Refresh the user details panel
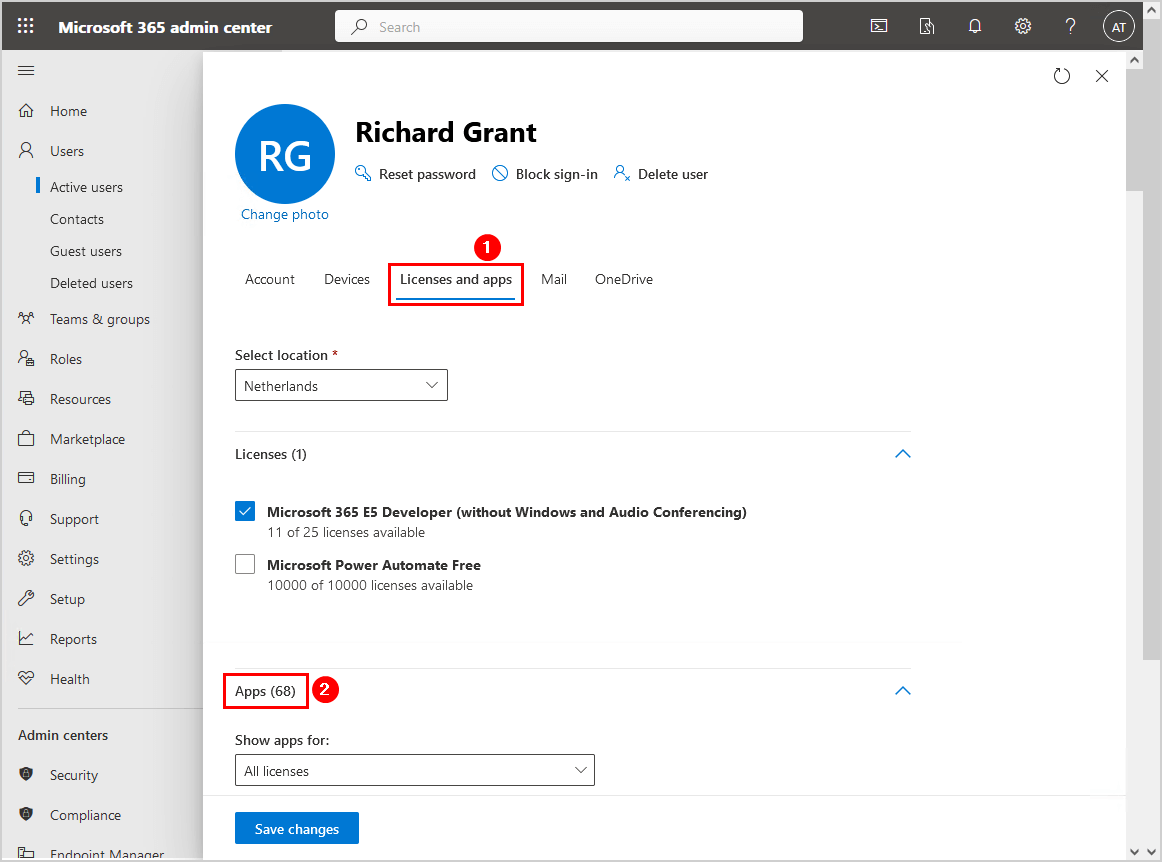Screen dimensions: 1162x862 pos(1062,76)
